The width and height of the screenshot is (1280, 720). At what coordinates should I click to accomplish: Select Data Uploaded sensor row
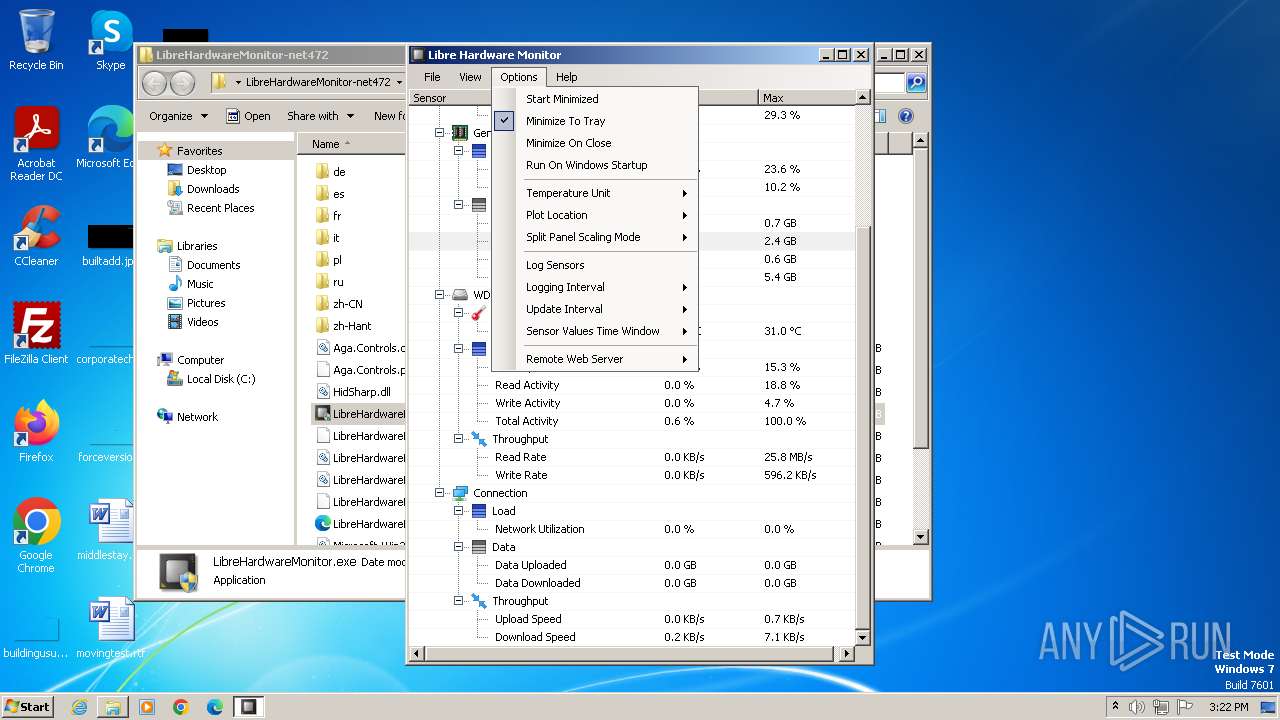633,565
